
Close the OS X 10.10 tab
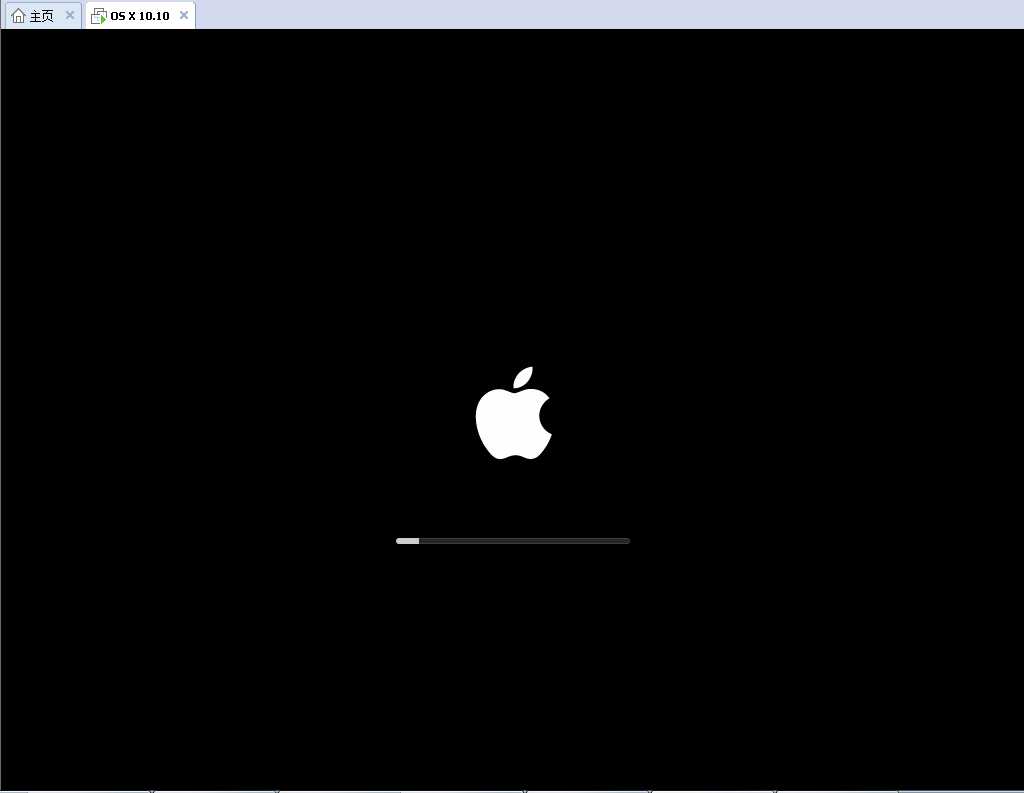coord(184,15)
